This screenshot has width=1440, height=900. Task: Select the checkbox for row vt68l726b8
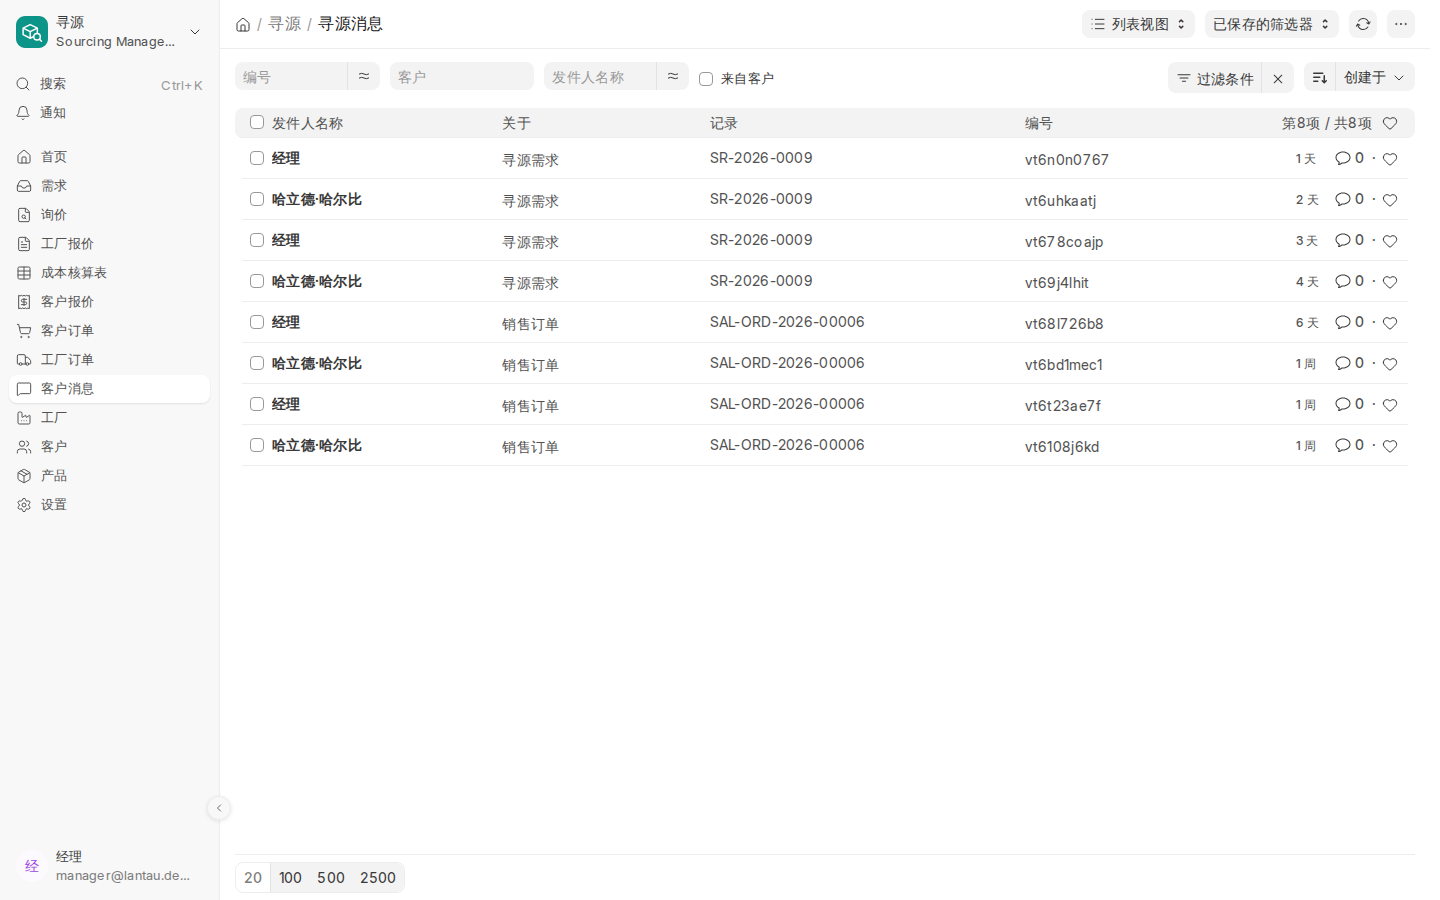[257, 322]
